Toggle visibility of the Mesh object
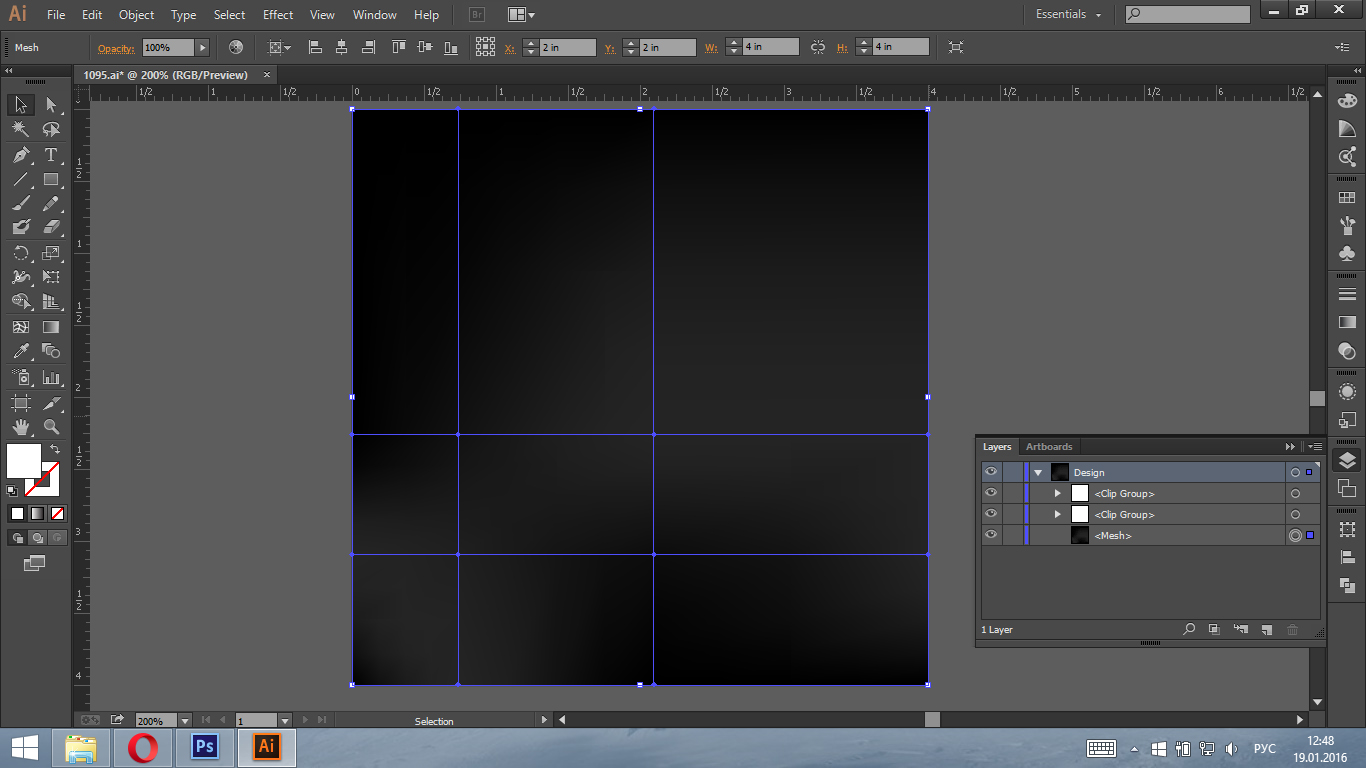 coord(991,535)
